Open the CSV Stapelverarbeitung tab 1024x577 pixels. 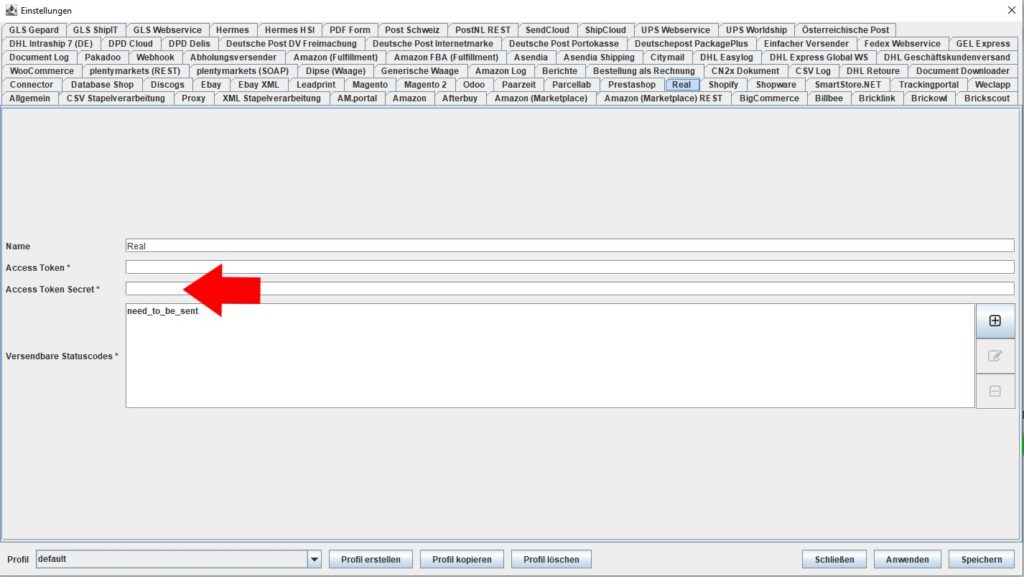pyautogui.click(x=116, y=98)
